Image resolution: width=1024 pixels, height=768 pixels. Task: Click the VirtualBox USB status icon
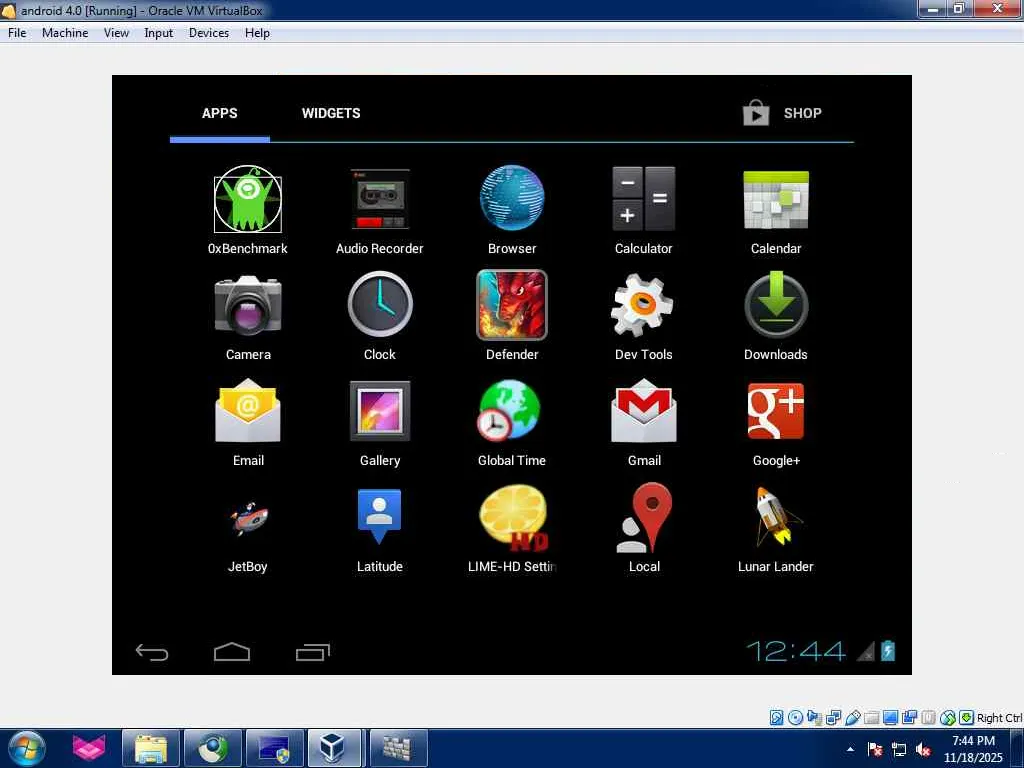pos(852,718)
